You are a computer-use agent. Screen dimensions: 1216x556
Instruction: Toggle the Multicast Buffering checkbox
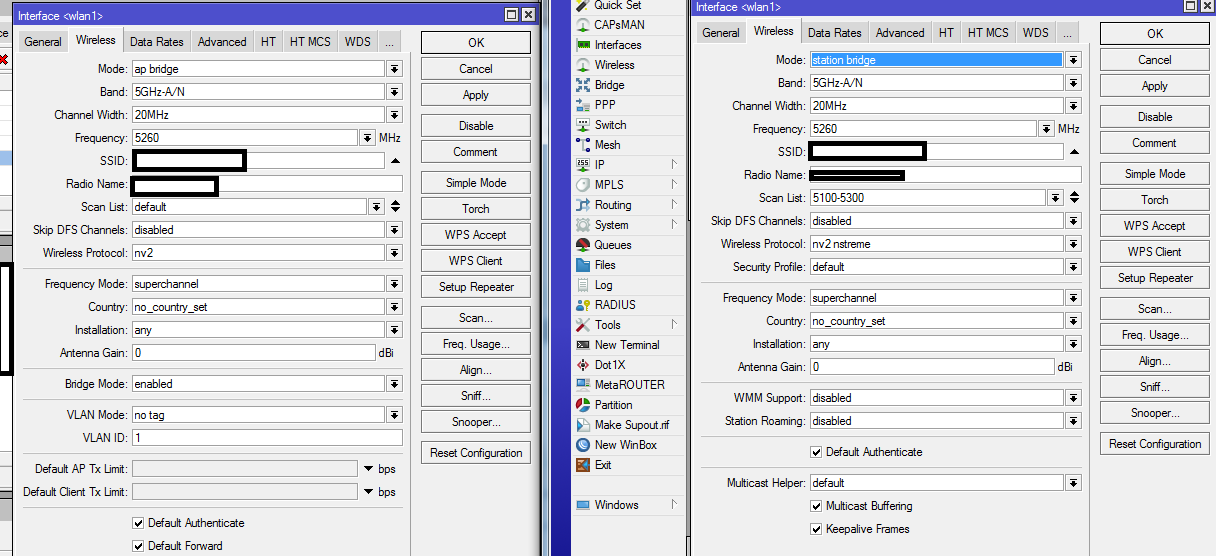[x=817, y=506]
